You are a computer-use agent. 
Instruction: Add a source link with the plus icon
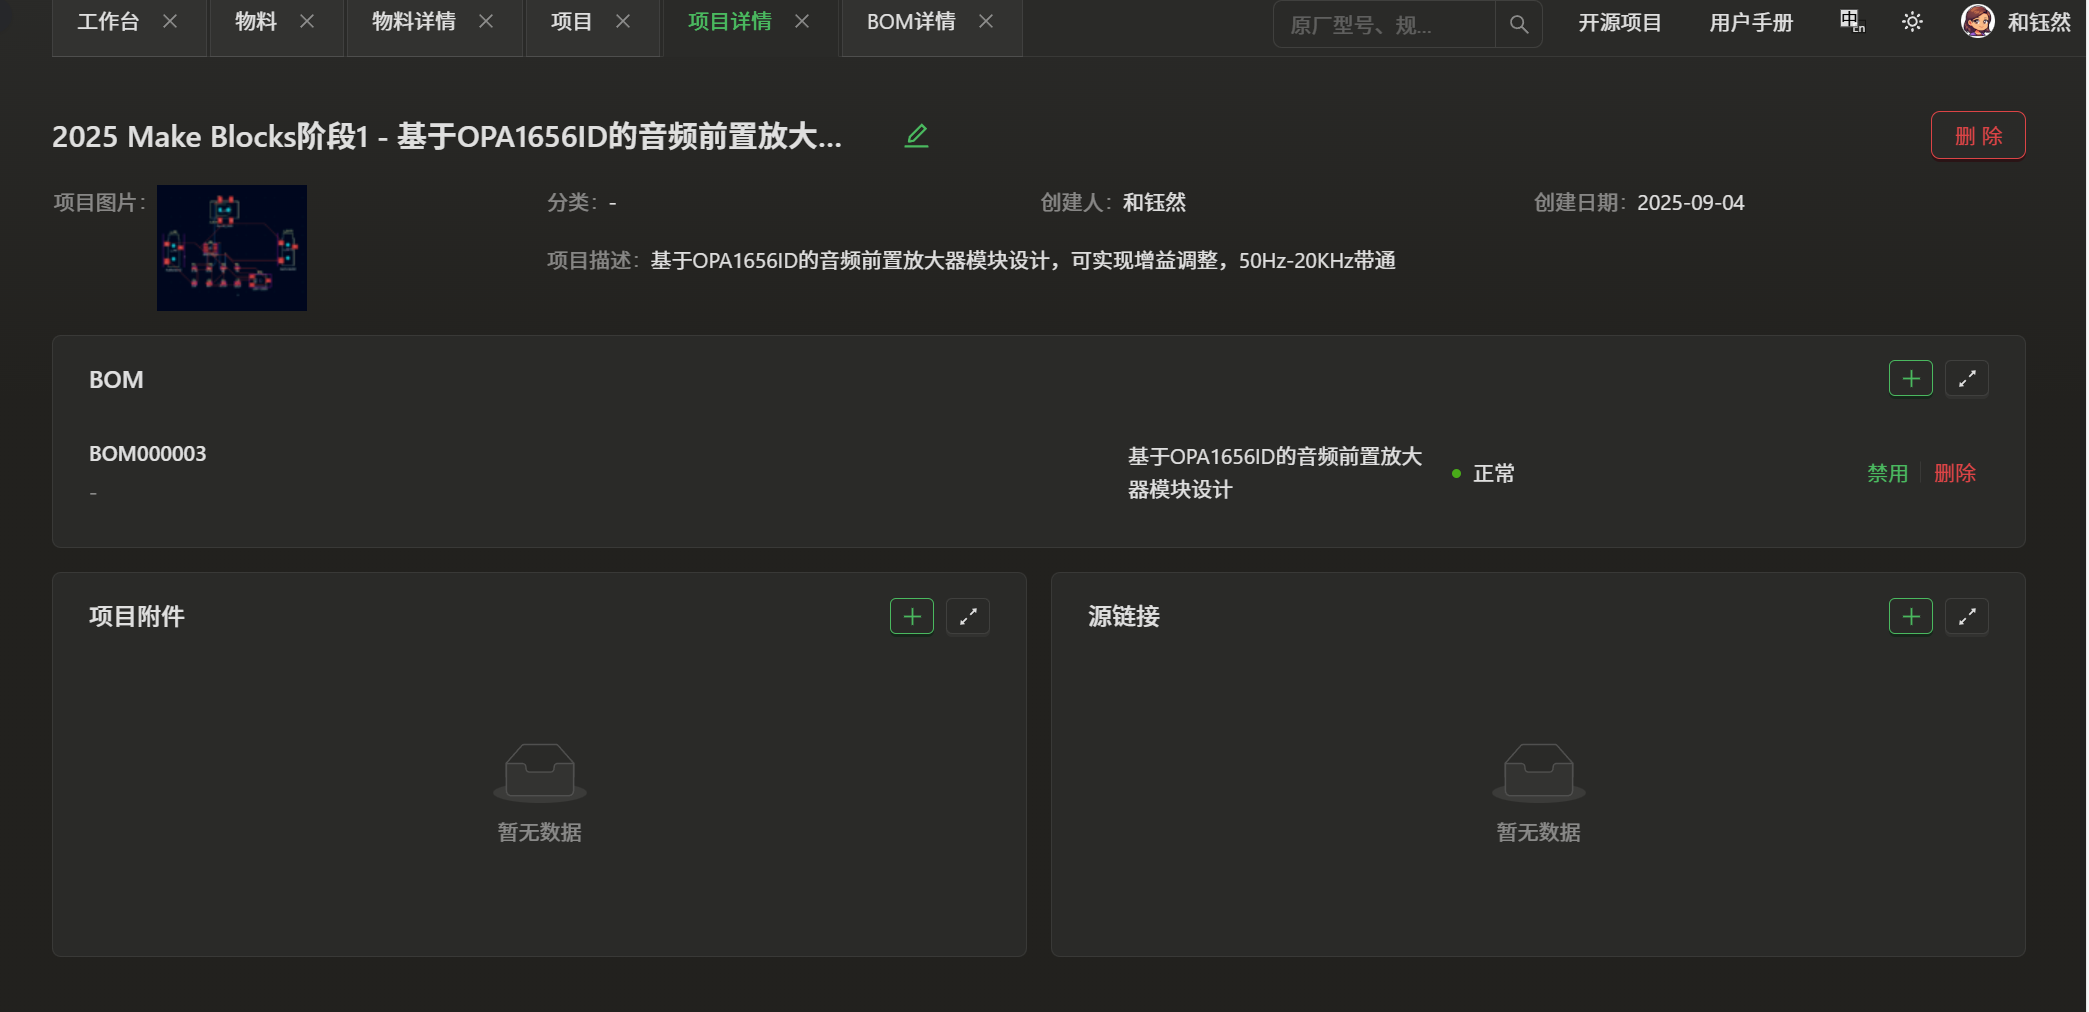pyautogui.click(x=1910, y=617)
